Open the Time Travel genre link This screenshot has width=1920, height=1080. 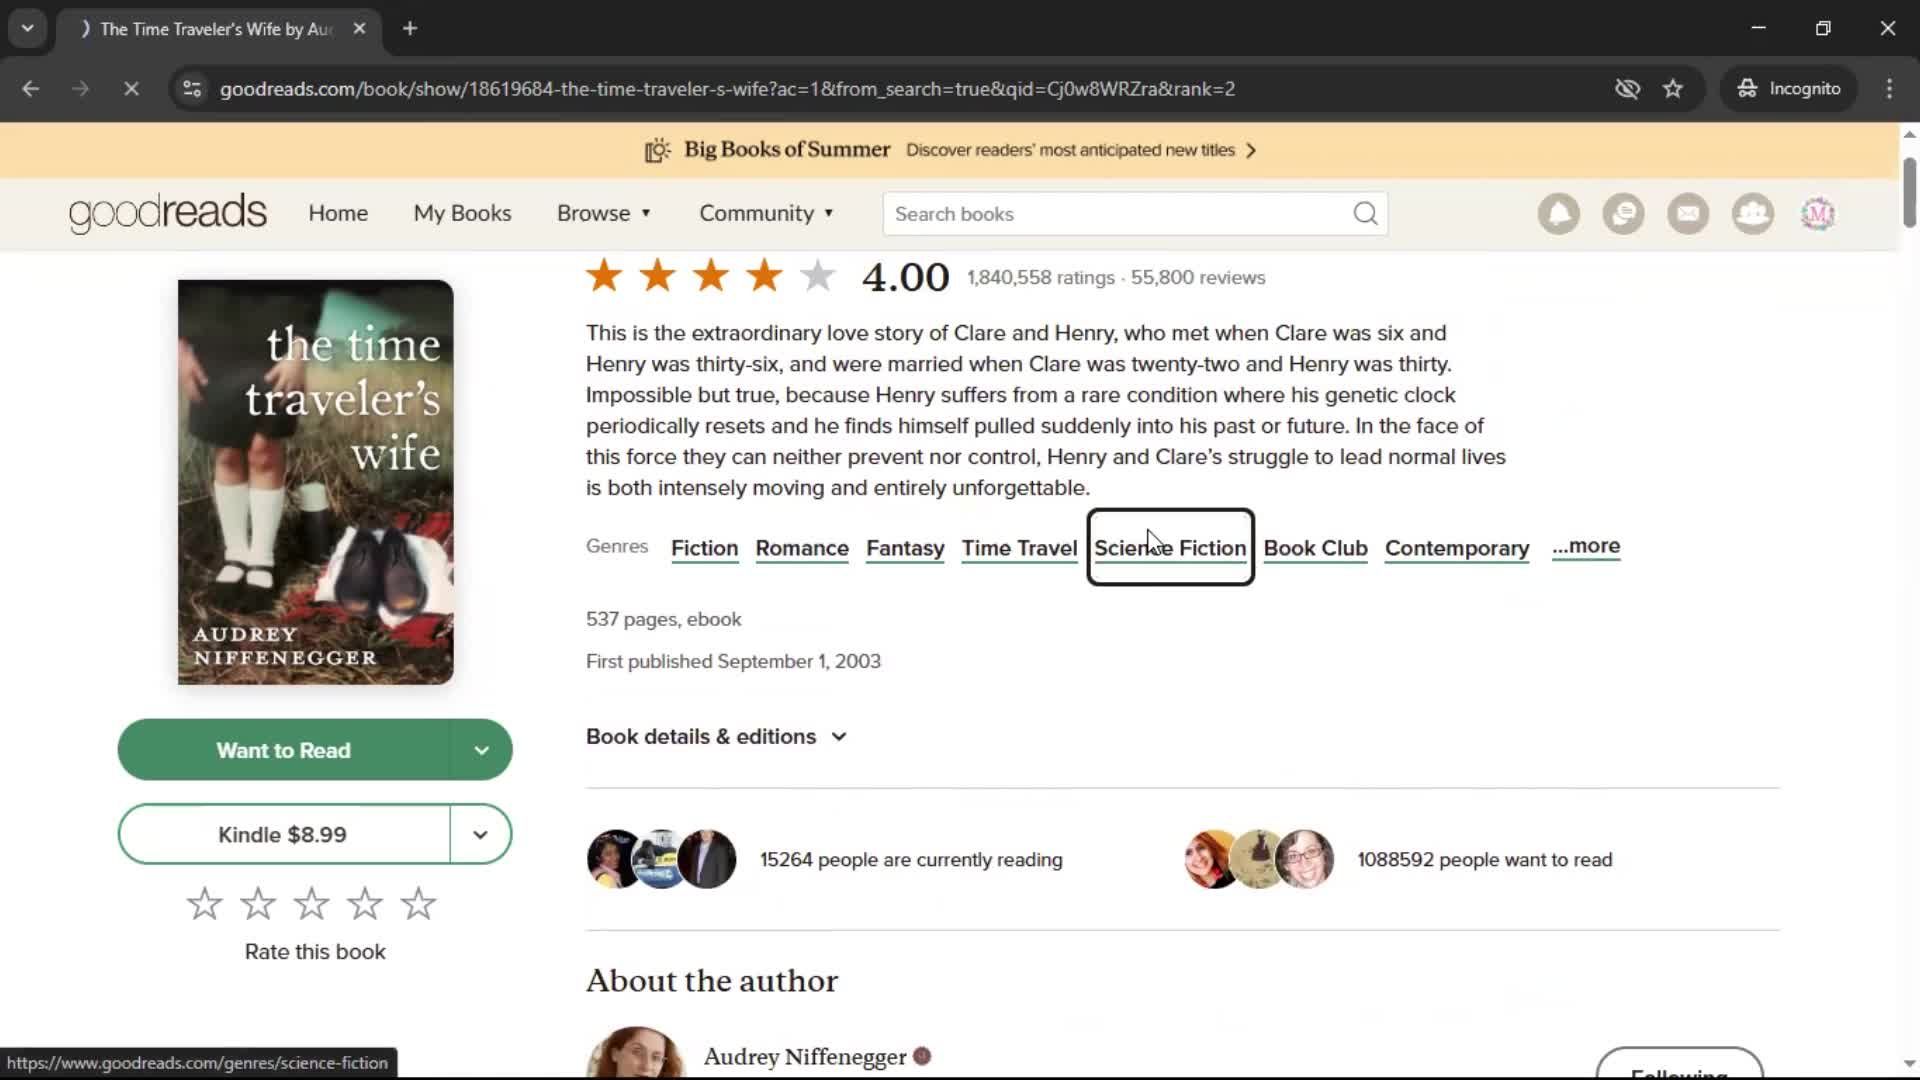click(1019, 549)
